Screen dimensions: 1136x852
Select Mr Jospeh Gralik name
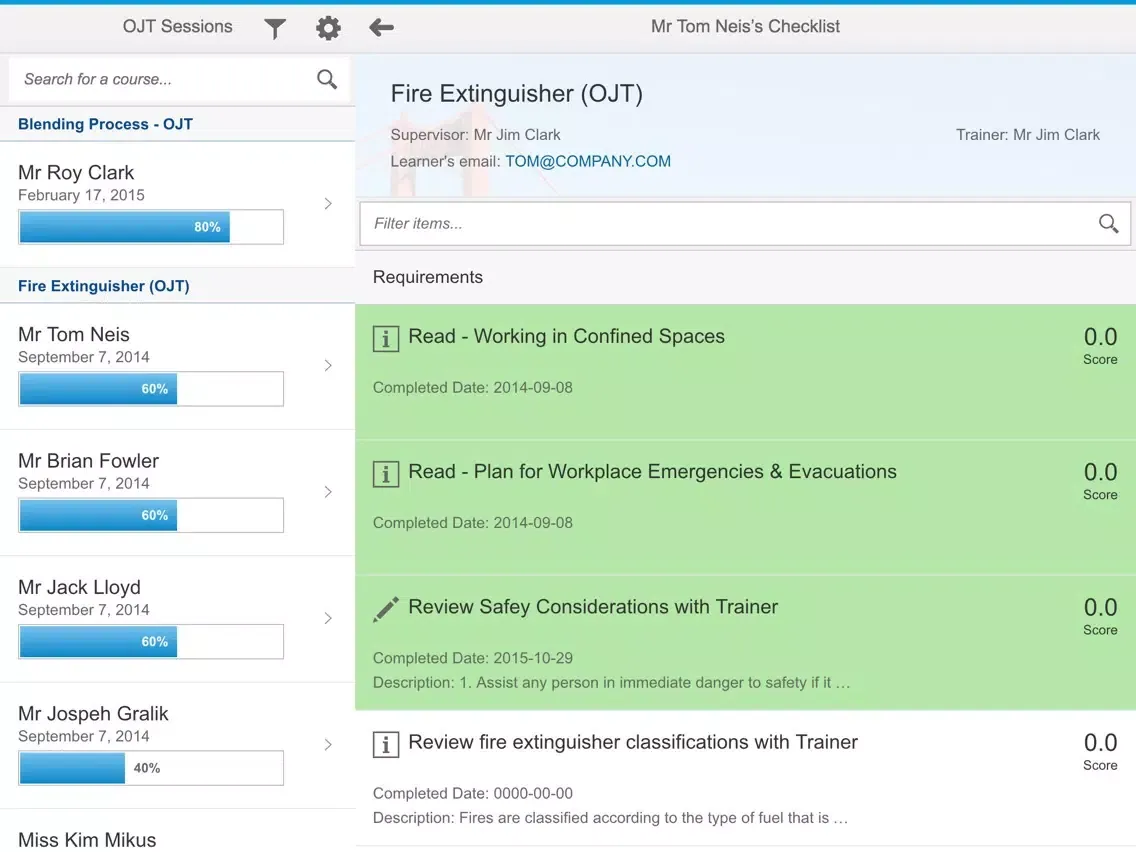coord(93,714)
